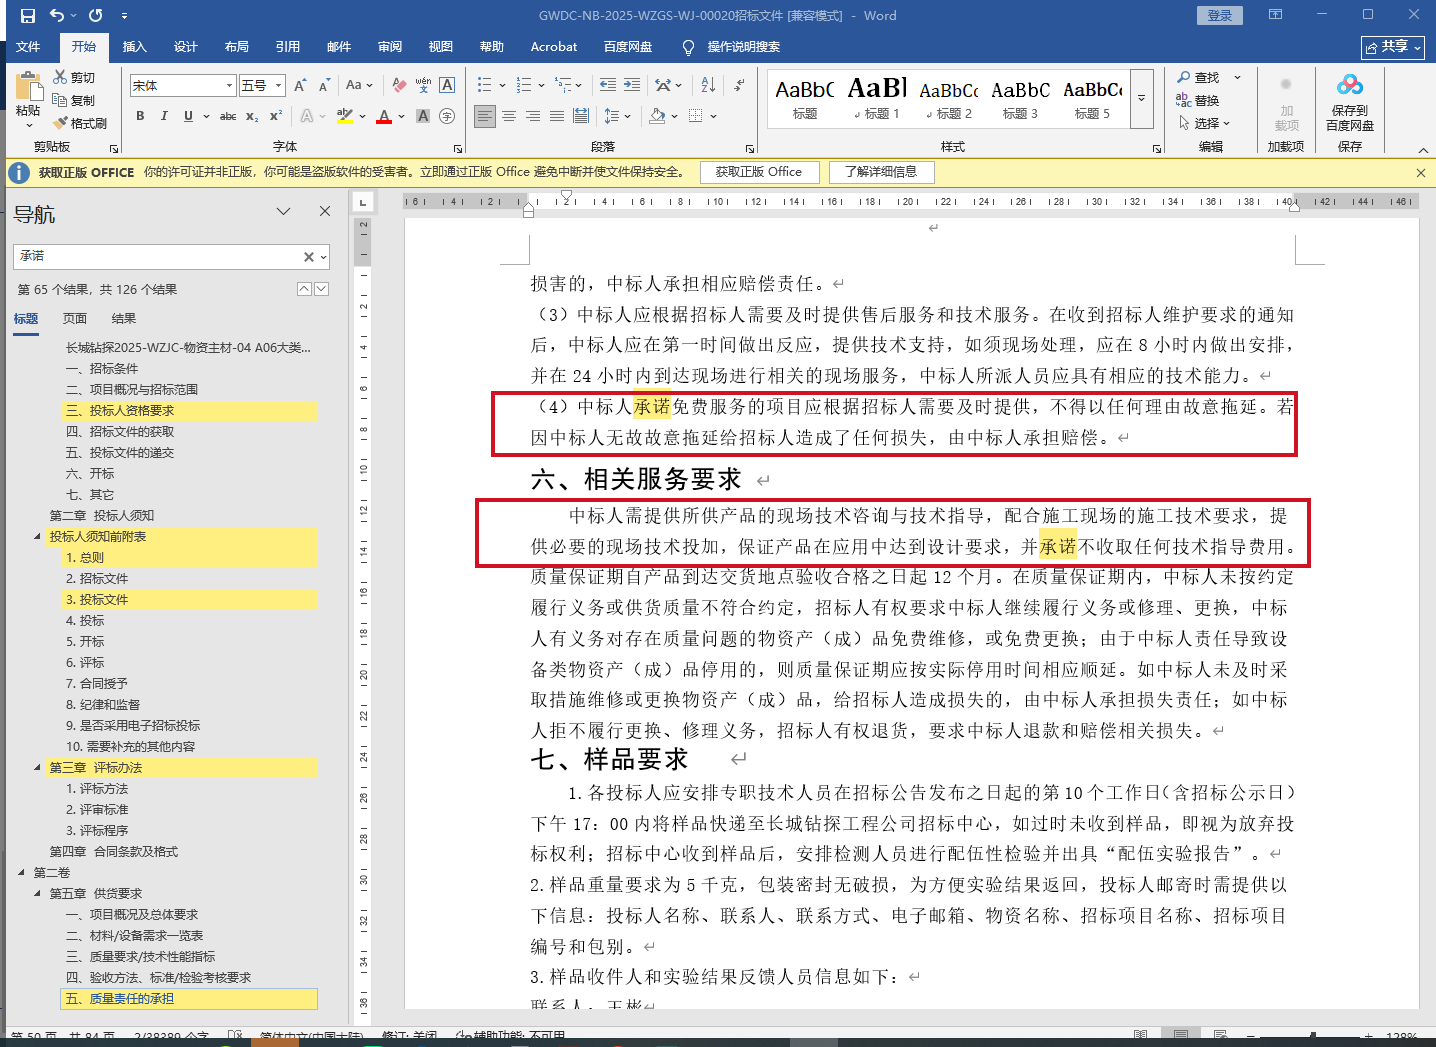Click the 了解详细信息 button
The width and height of the screenshot is (1436, 1047).
(880, 172)
